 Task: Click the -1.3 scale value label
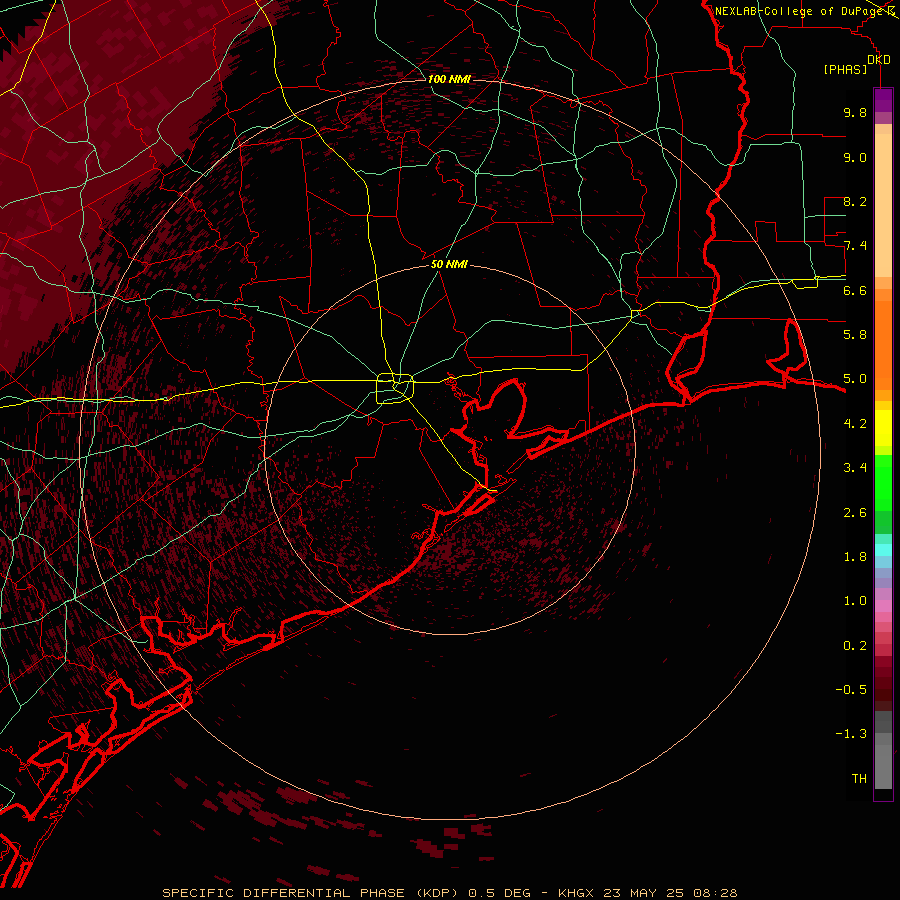[851, 734]
